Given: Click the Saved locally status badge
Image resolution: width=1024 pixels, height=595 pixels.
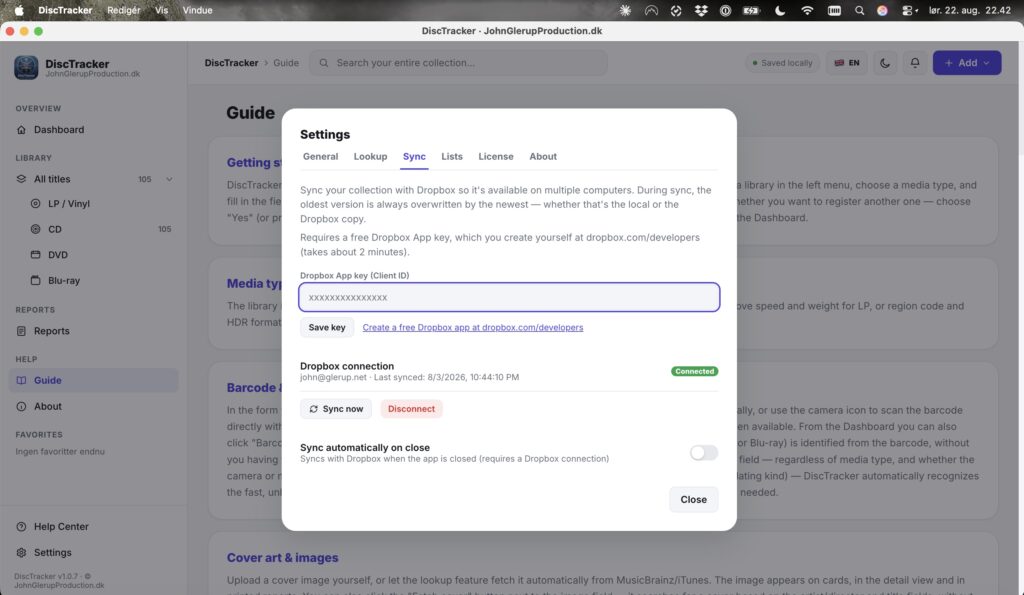Looking at the screenshot, I should pos(782,63).
